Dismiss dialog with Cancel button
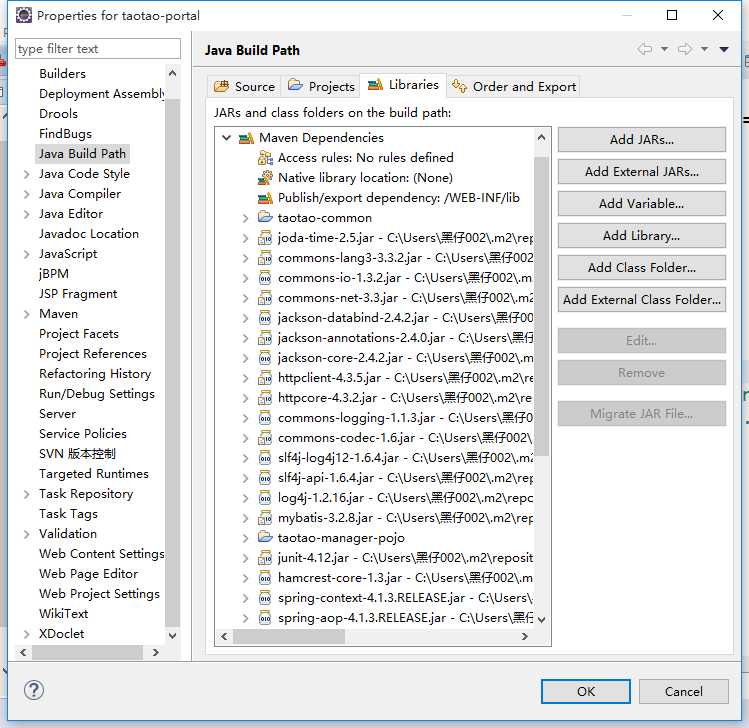 point(684,691)
